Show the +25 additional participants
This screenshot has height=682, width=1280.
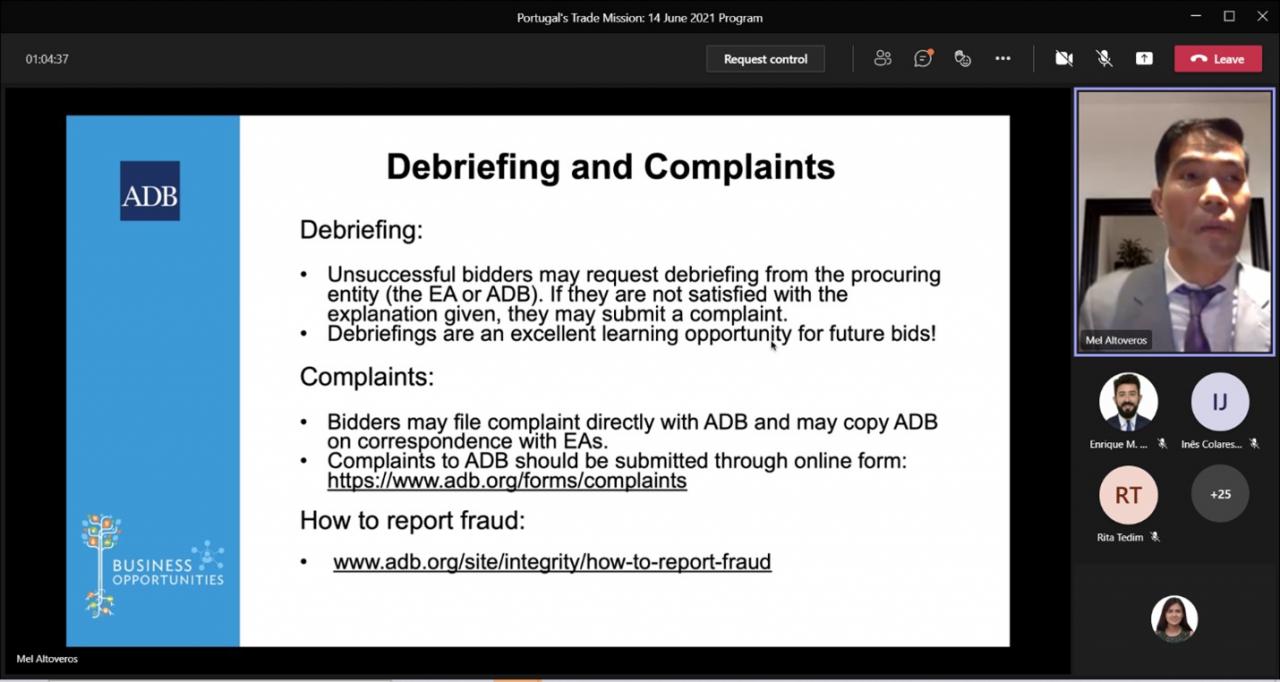pos(1220,494)
